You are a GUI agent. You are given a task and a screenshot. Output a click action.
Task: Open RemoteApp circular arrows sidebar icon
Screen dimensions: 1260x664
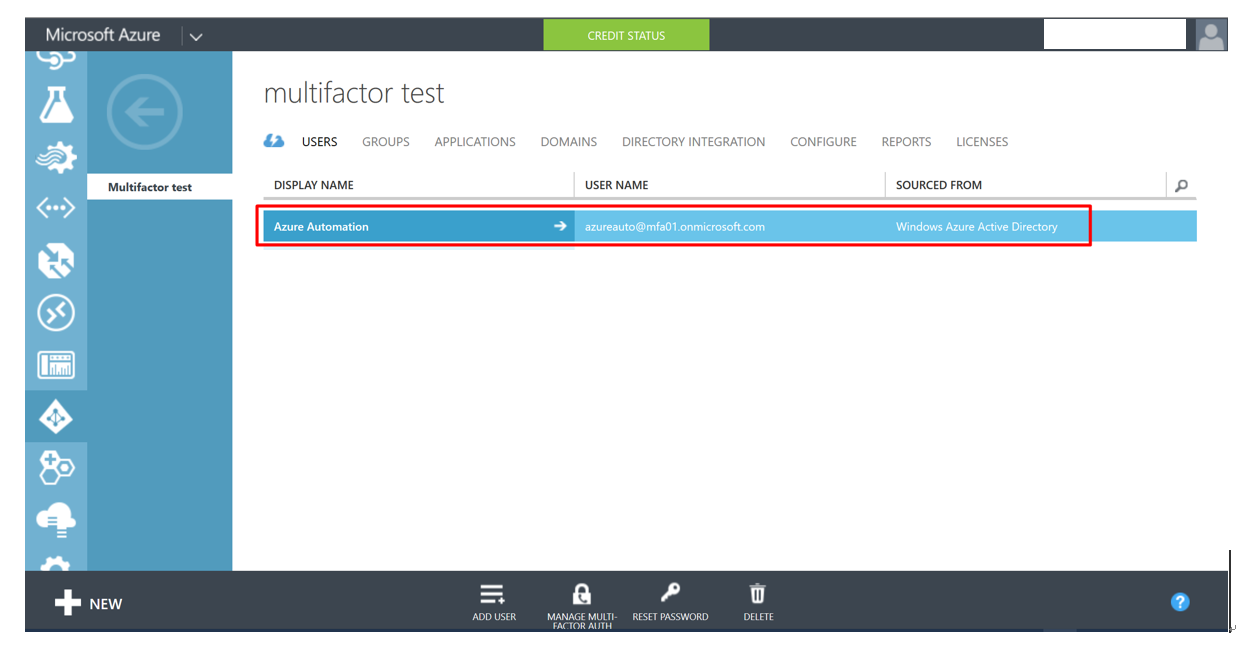pyautogui.click(x=56, y=313)
